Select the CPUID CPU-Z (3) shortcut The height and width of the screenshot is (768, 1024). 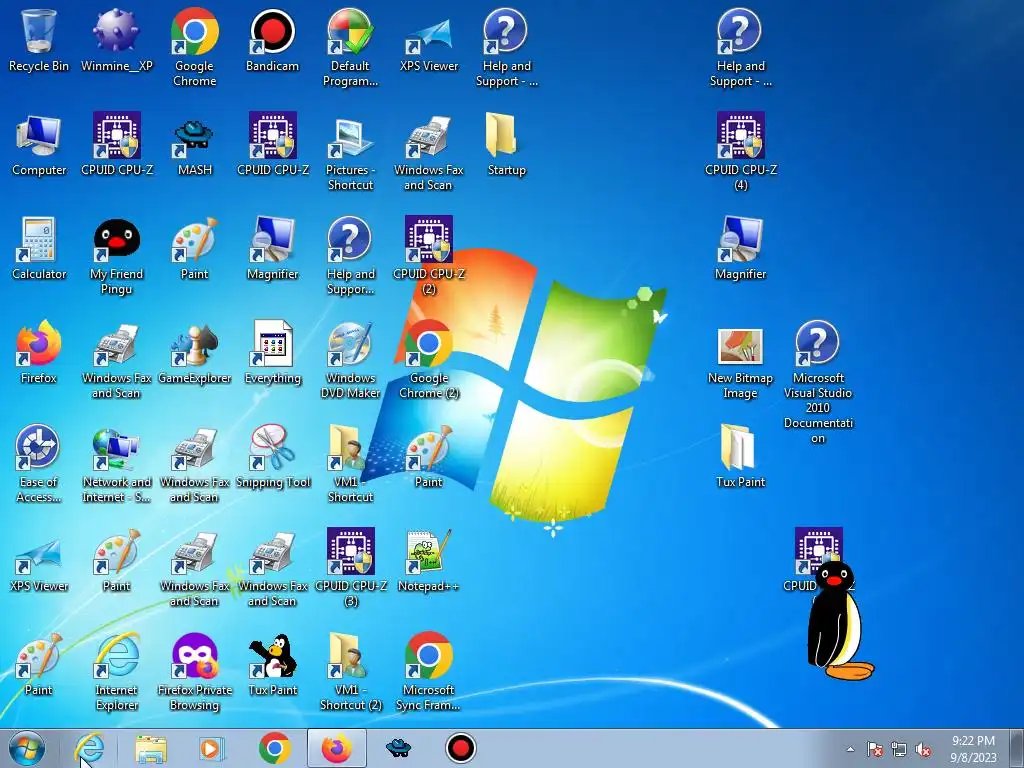click(351, 568)
